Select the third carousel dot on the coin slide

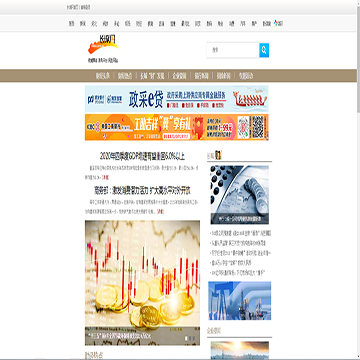195,338
